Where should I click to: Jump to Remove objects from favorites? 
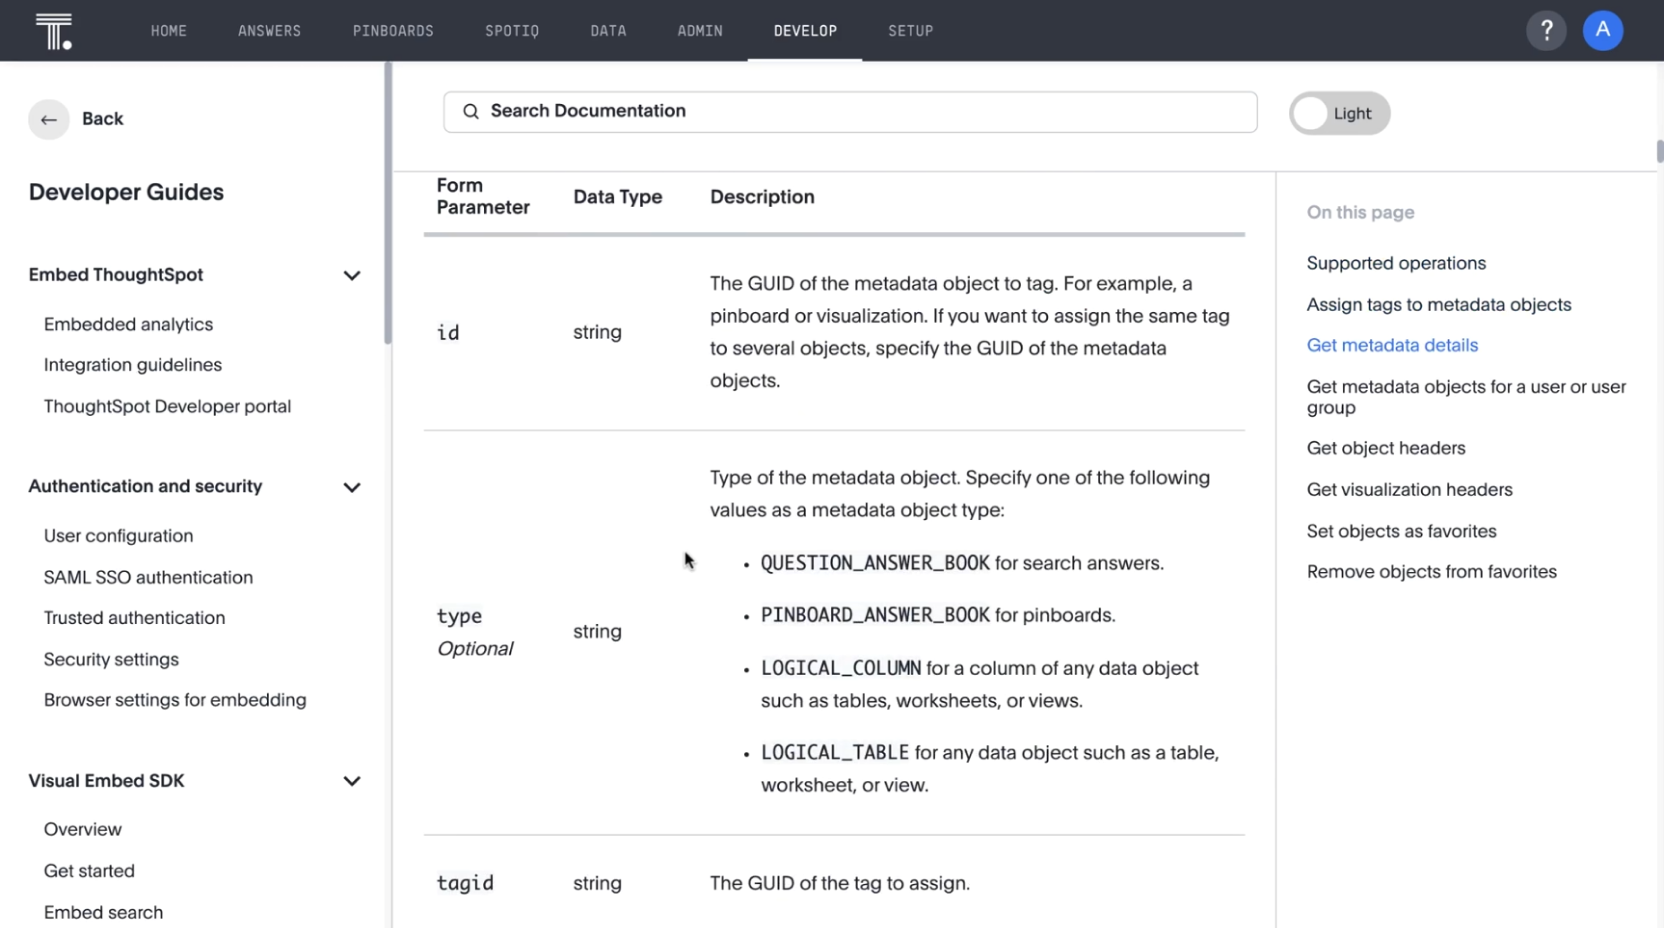(x=1431, y=572)
